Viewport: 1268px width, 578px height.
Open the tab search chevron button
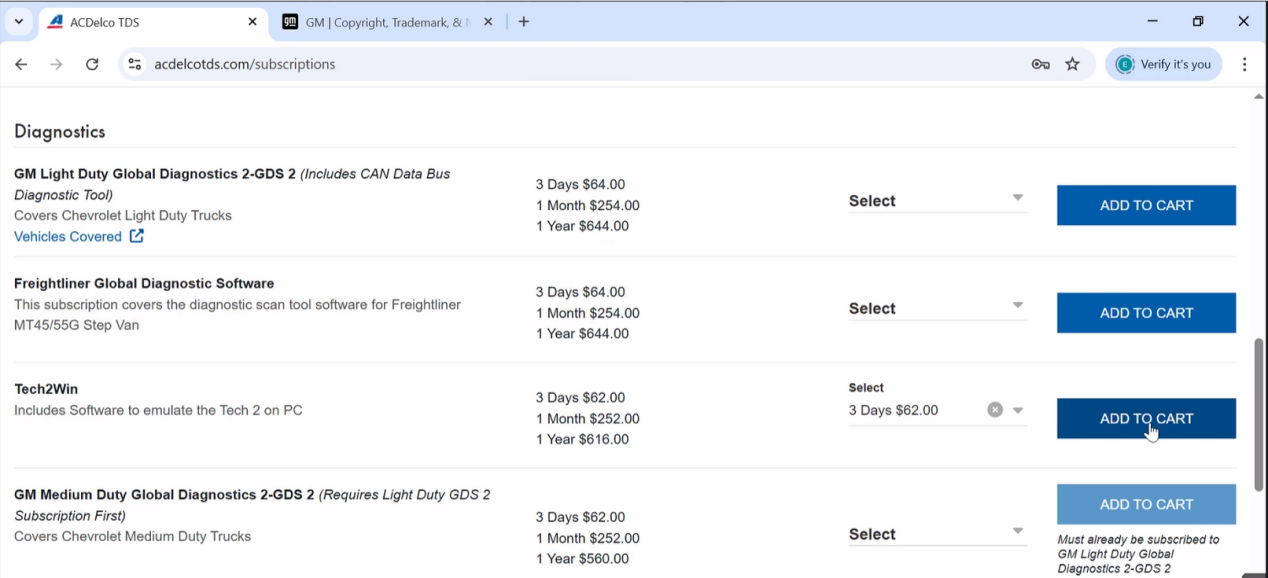[18, 21]
